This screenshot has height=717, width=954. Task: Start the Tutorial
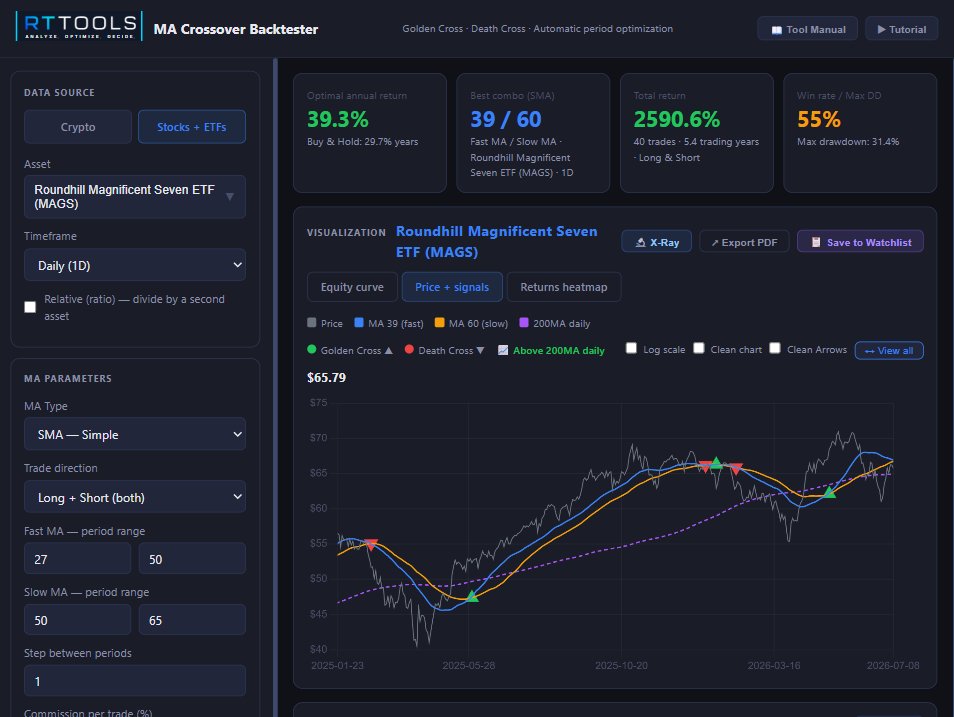pos(902,29)
